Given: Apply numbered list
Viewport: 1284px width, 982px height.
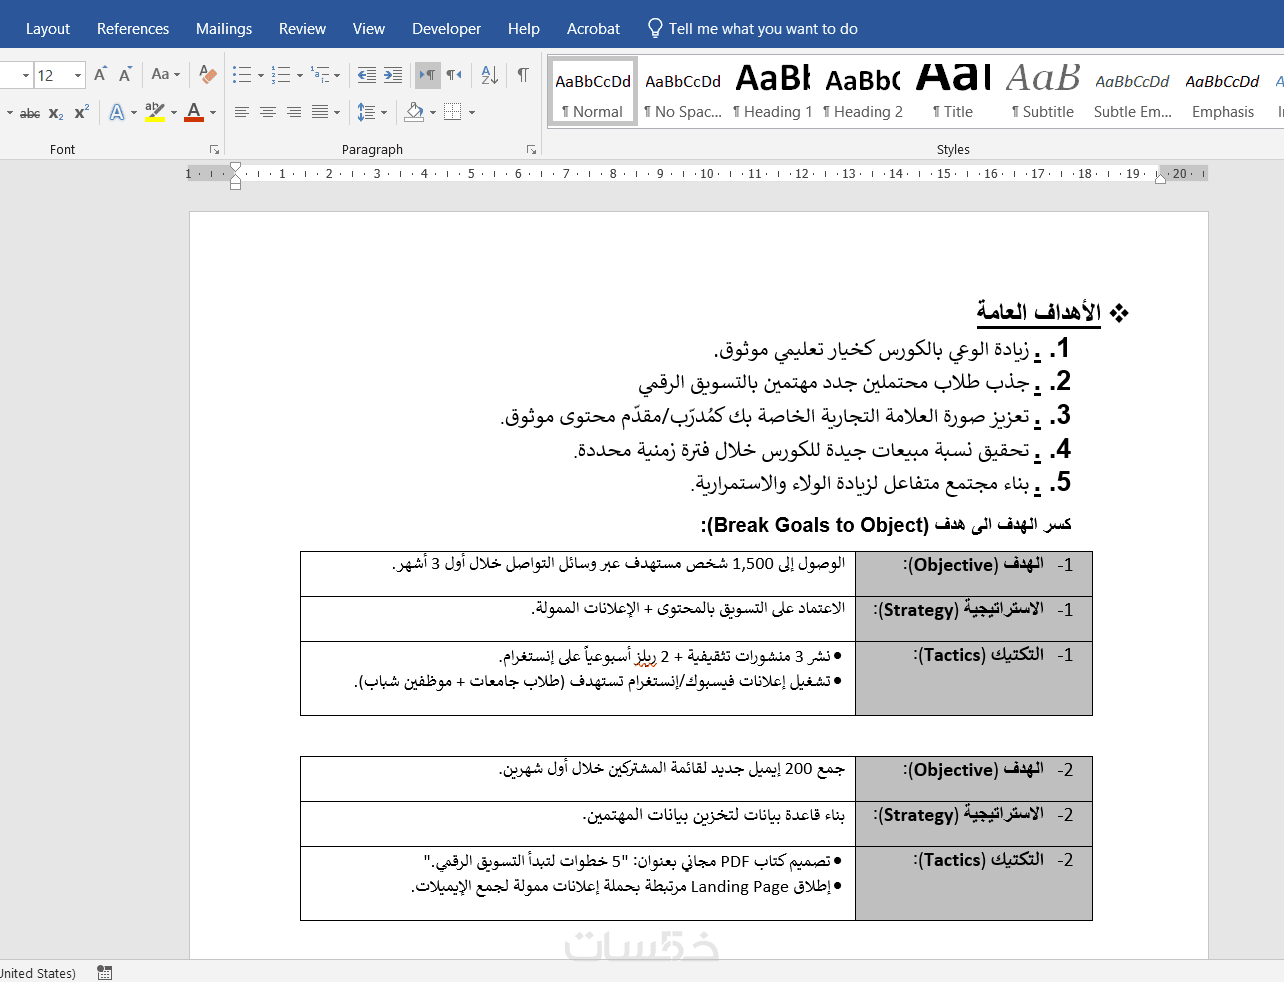Looking at the screenshot, I should point(281,74).
